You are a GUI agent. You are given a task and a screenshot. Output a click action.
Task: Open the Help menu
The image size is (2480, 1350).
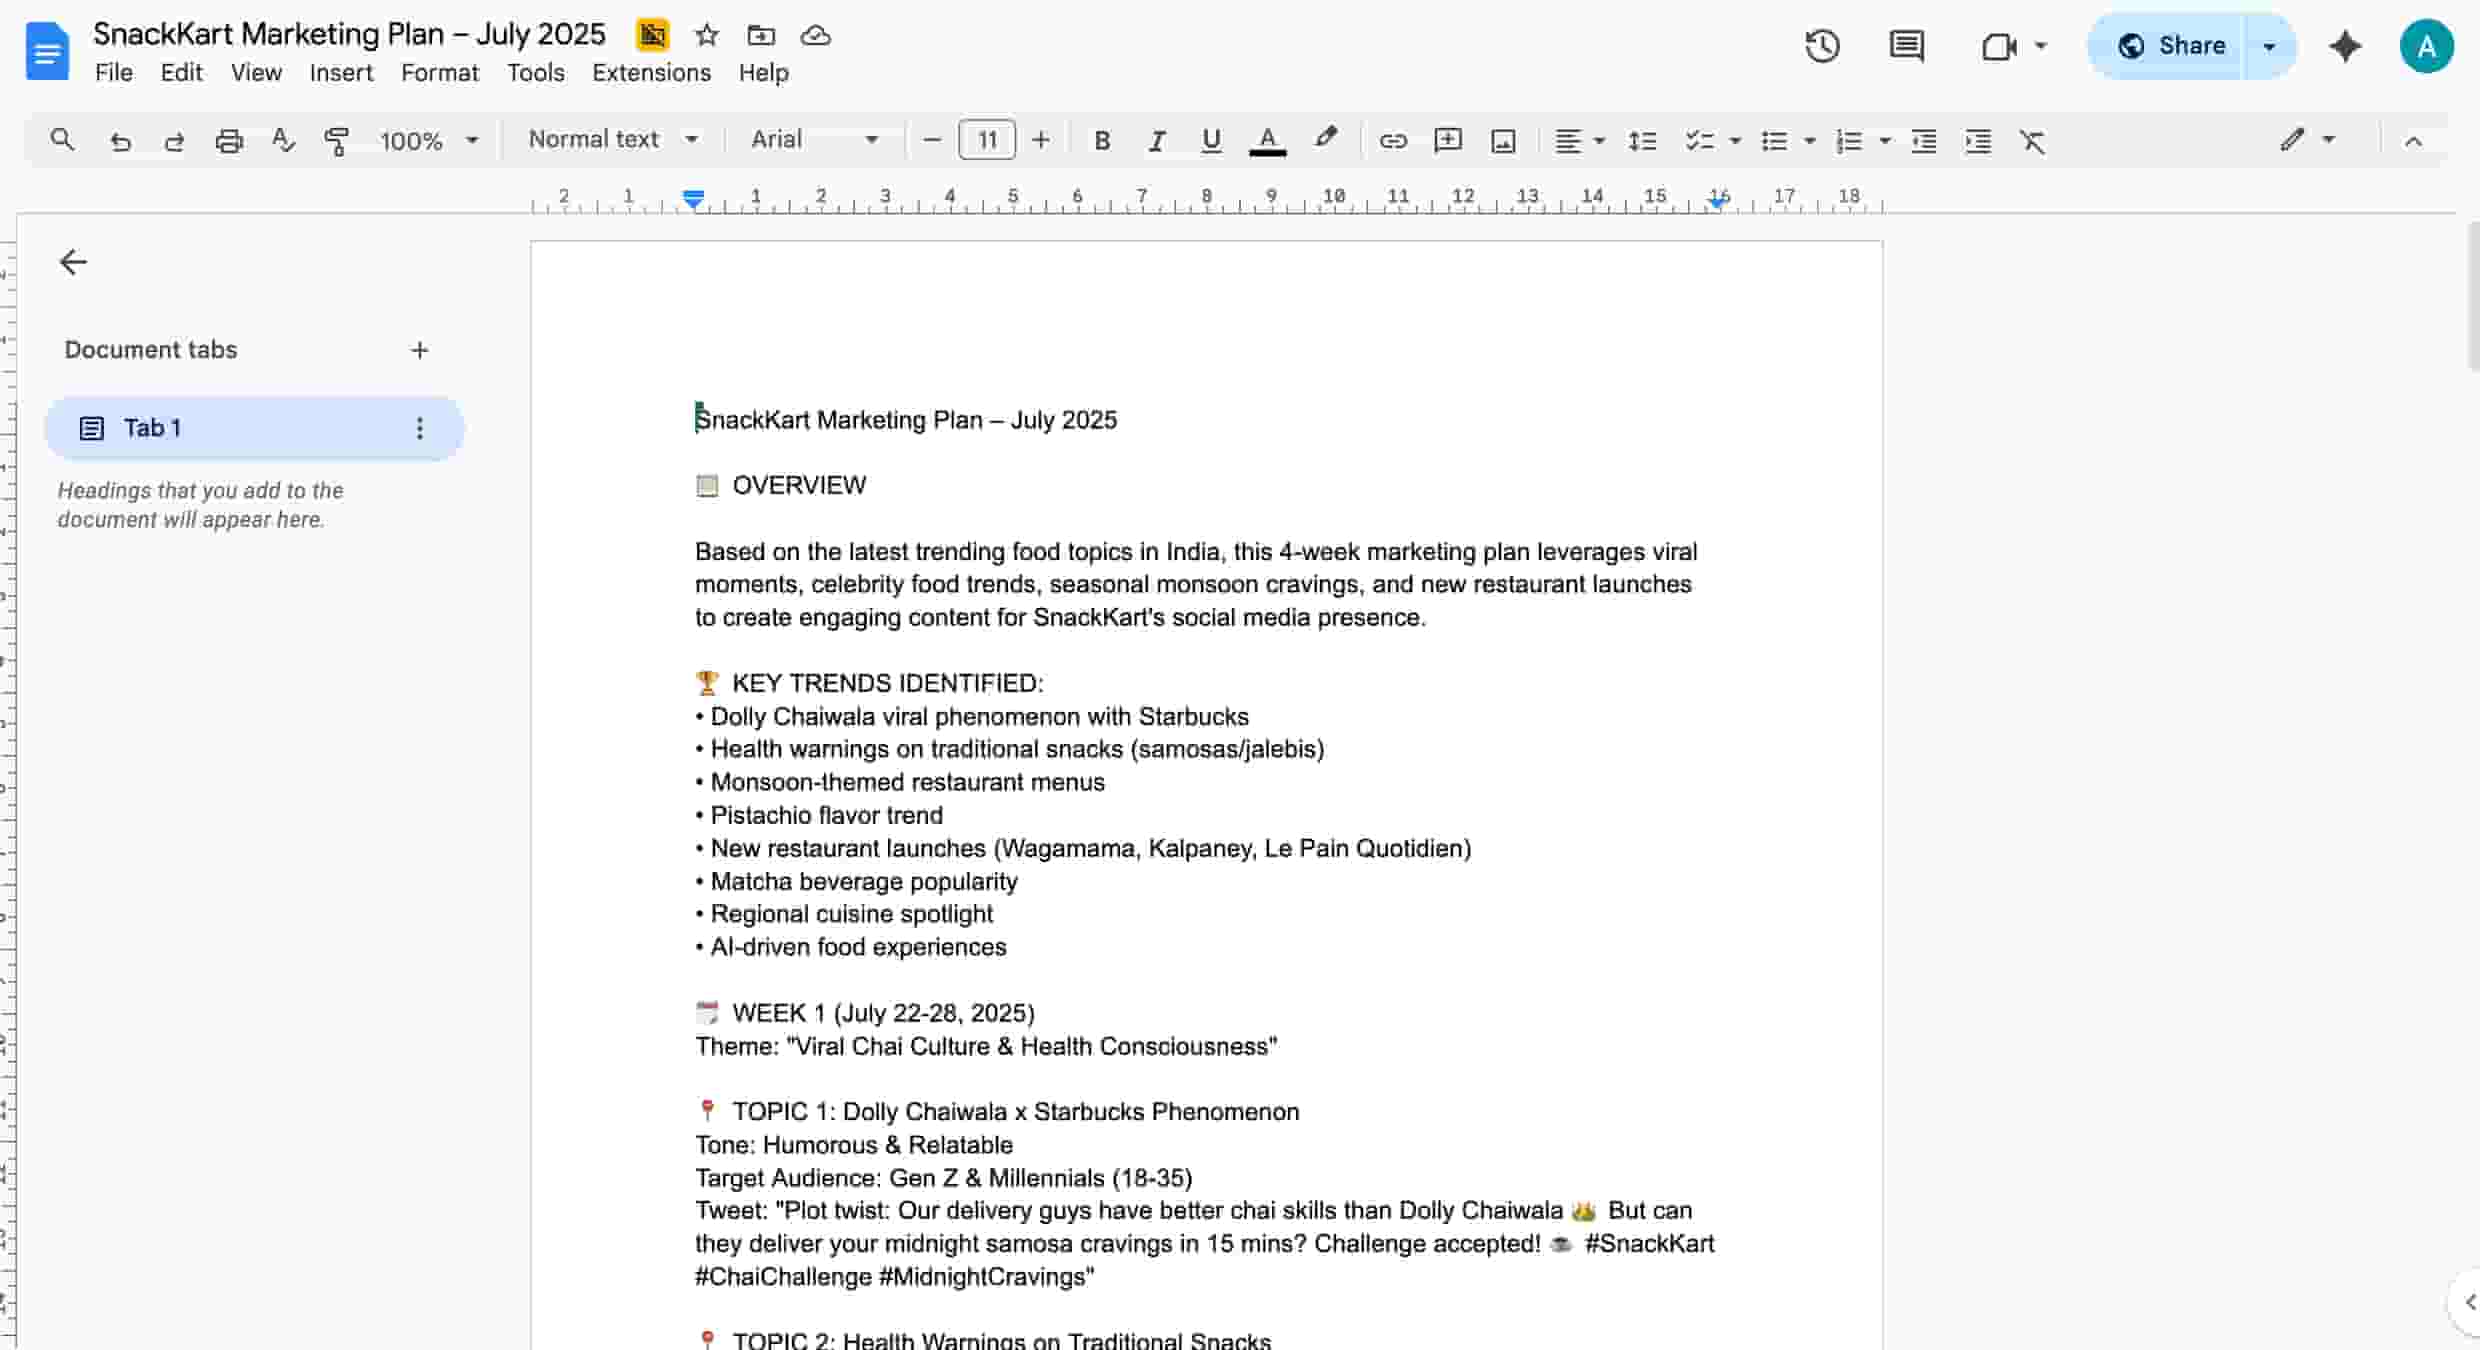[764, 73]
